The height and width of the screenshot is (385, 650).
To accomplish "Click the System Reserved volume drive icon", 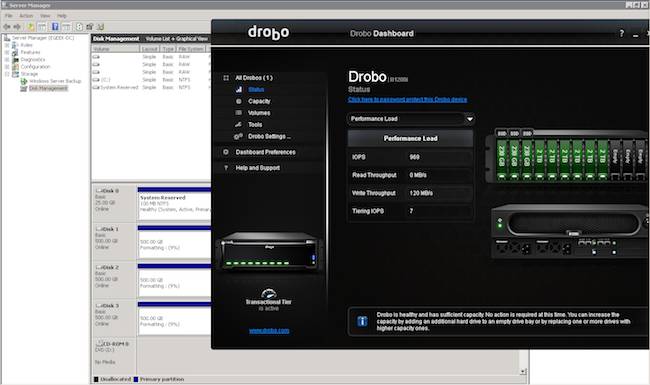I will (x=96, y=87).
